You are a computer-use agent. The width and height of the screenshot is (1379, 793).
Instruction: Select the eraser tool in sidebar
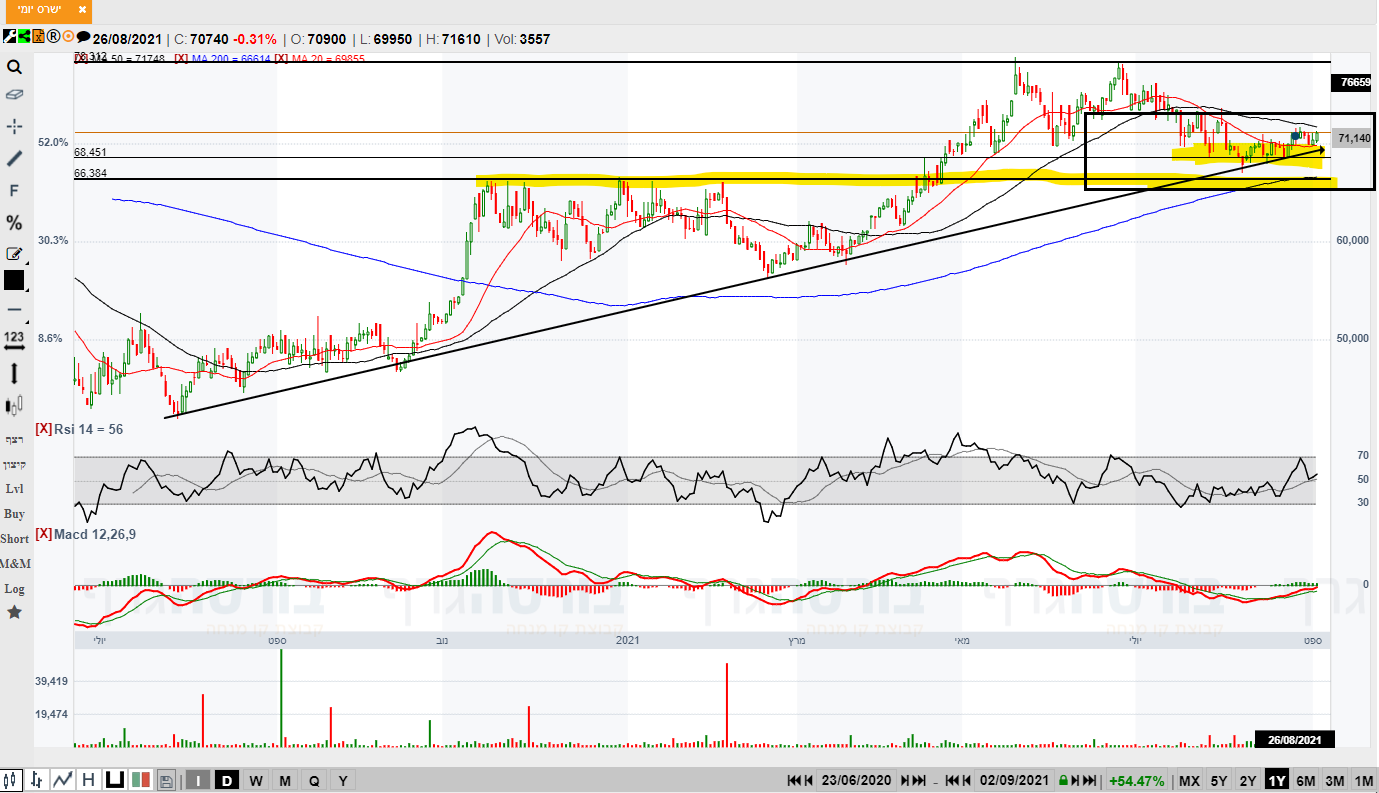point(14,95)
